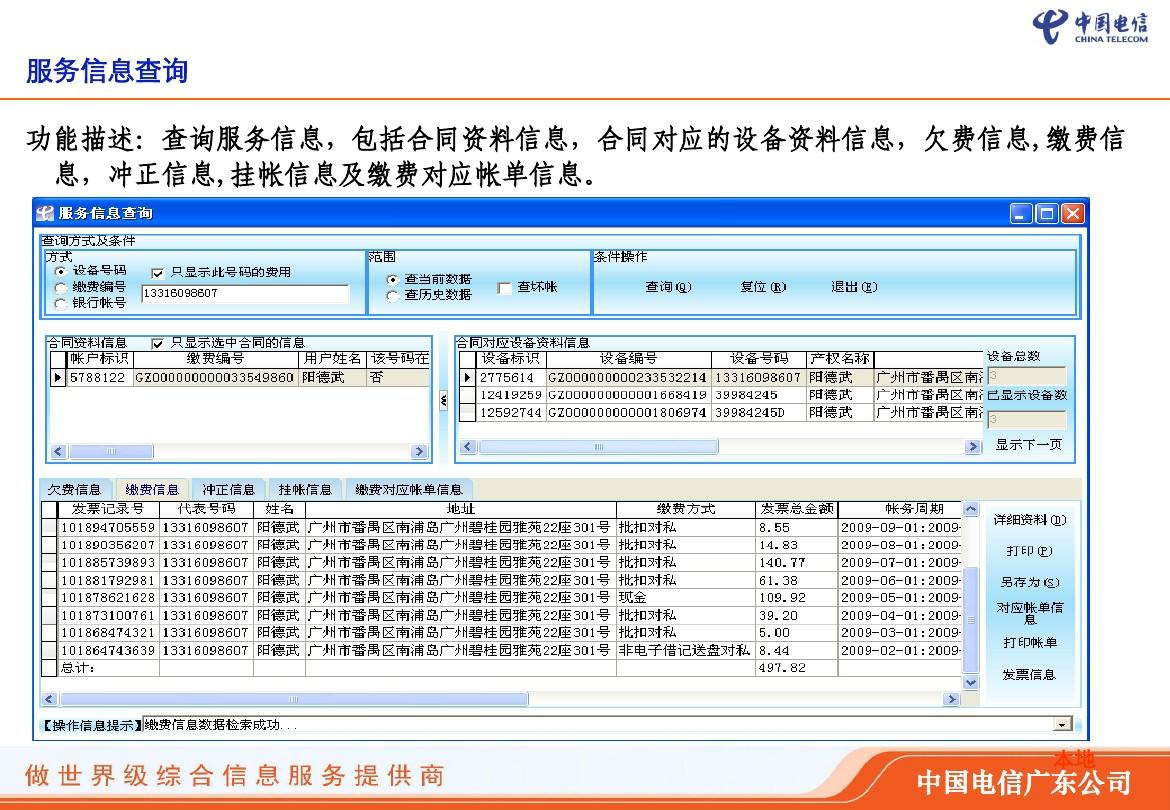Viewport: 1170px width, 810px height.
Task: Open the operation info message dropdown
Action: (x=1062, y=724)
